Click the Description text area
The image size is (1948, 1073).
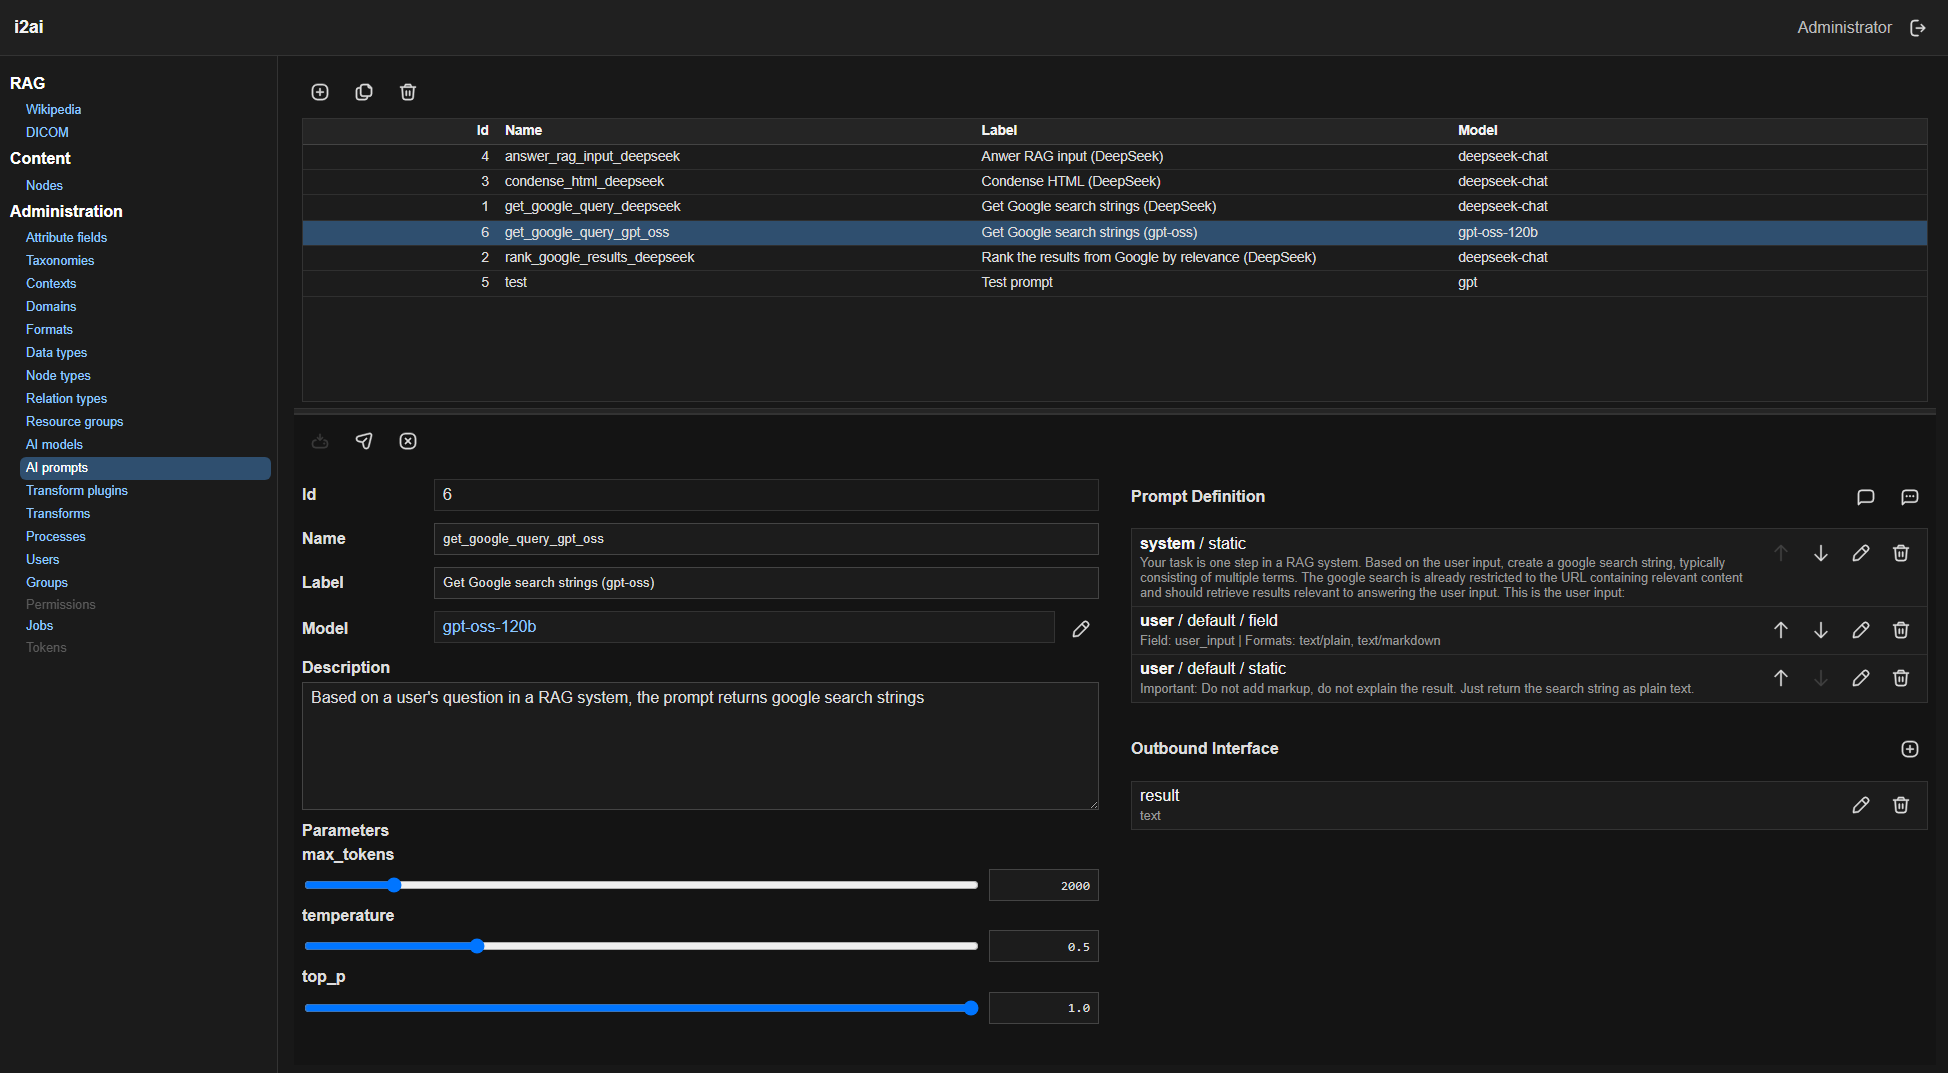pos(700,746)
